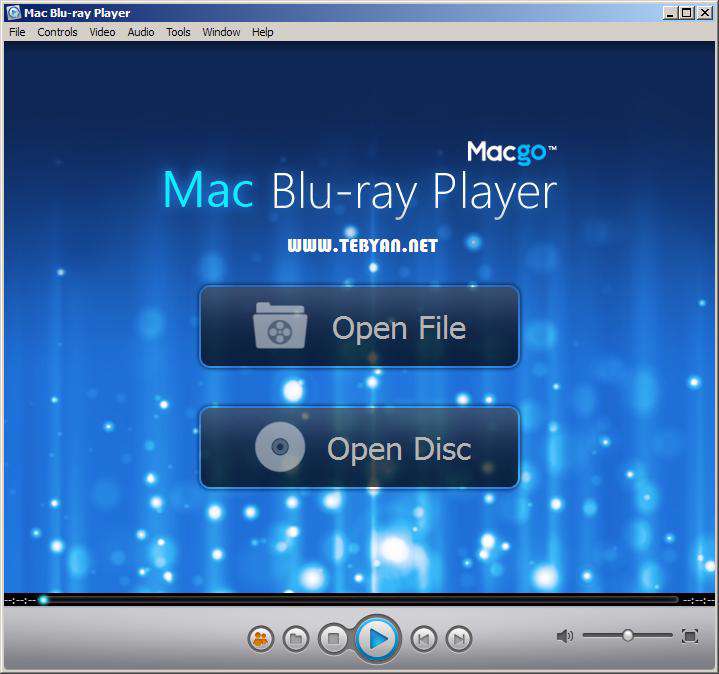
Task: Open the Window menu
Action: (221, 32)
